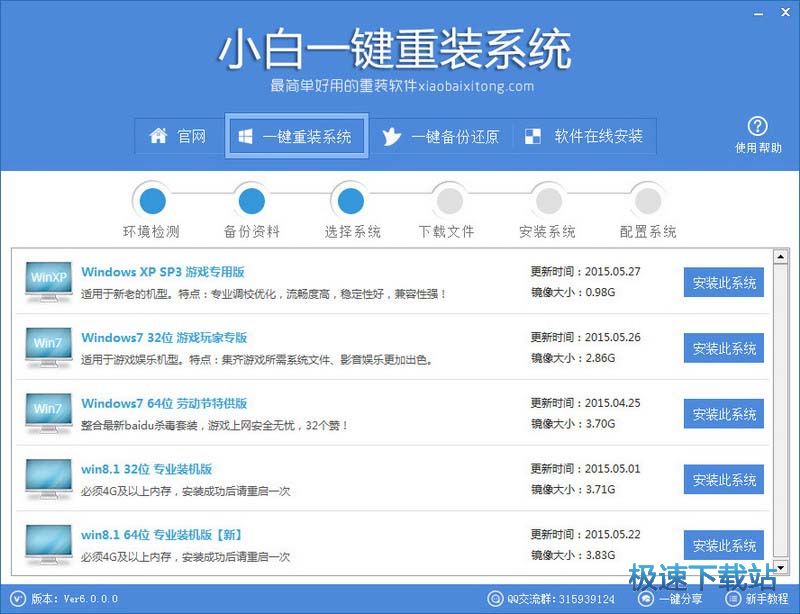Switch to 软件在线安装 tab

584,136
